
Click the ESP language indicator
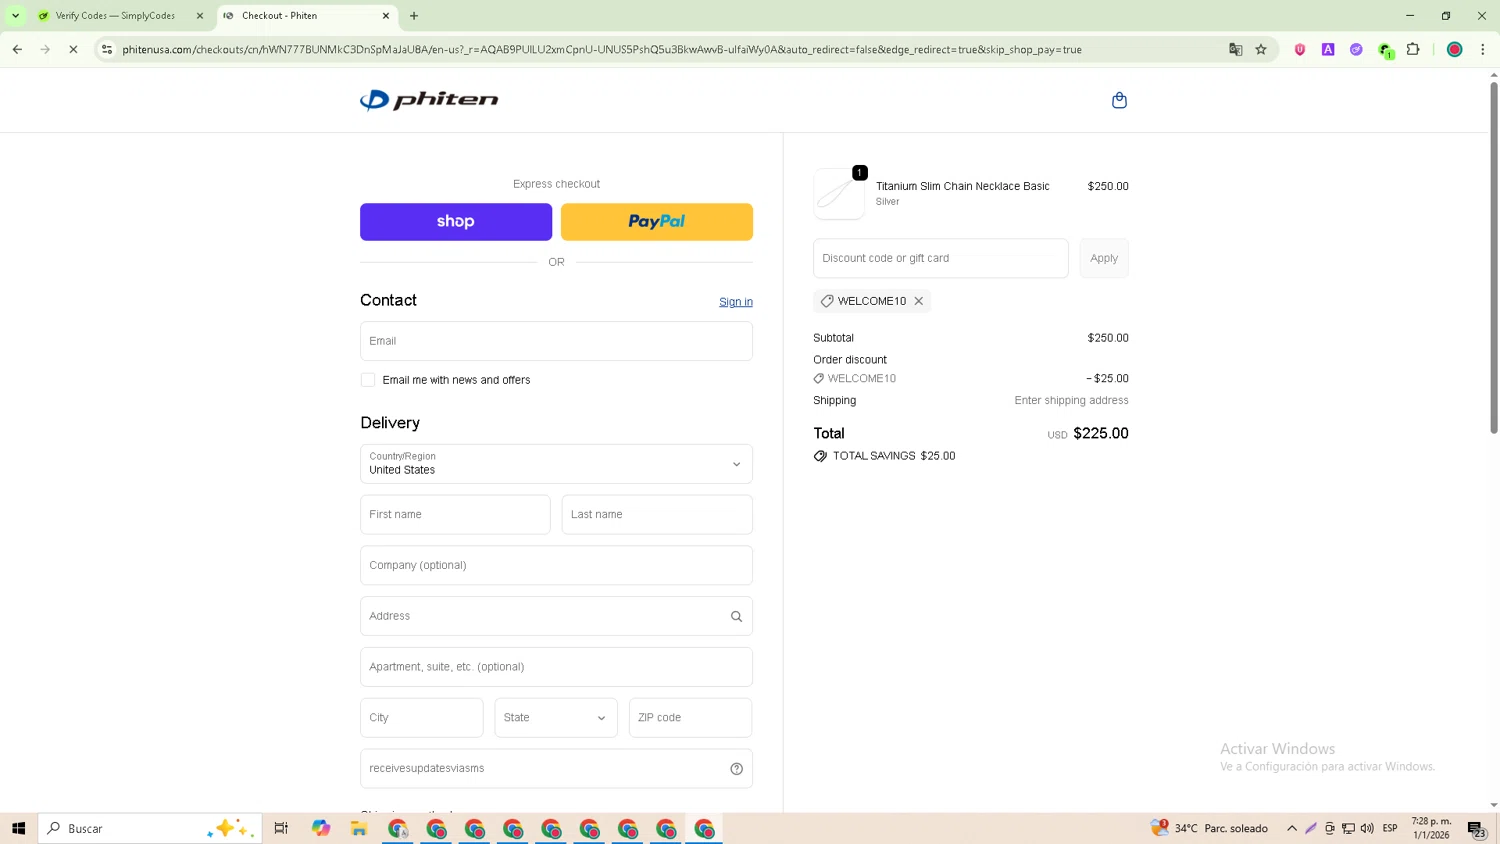point(1390,828)
